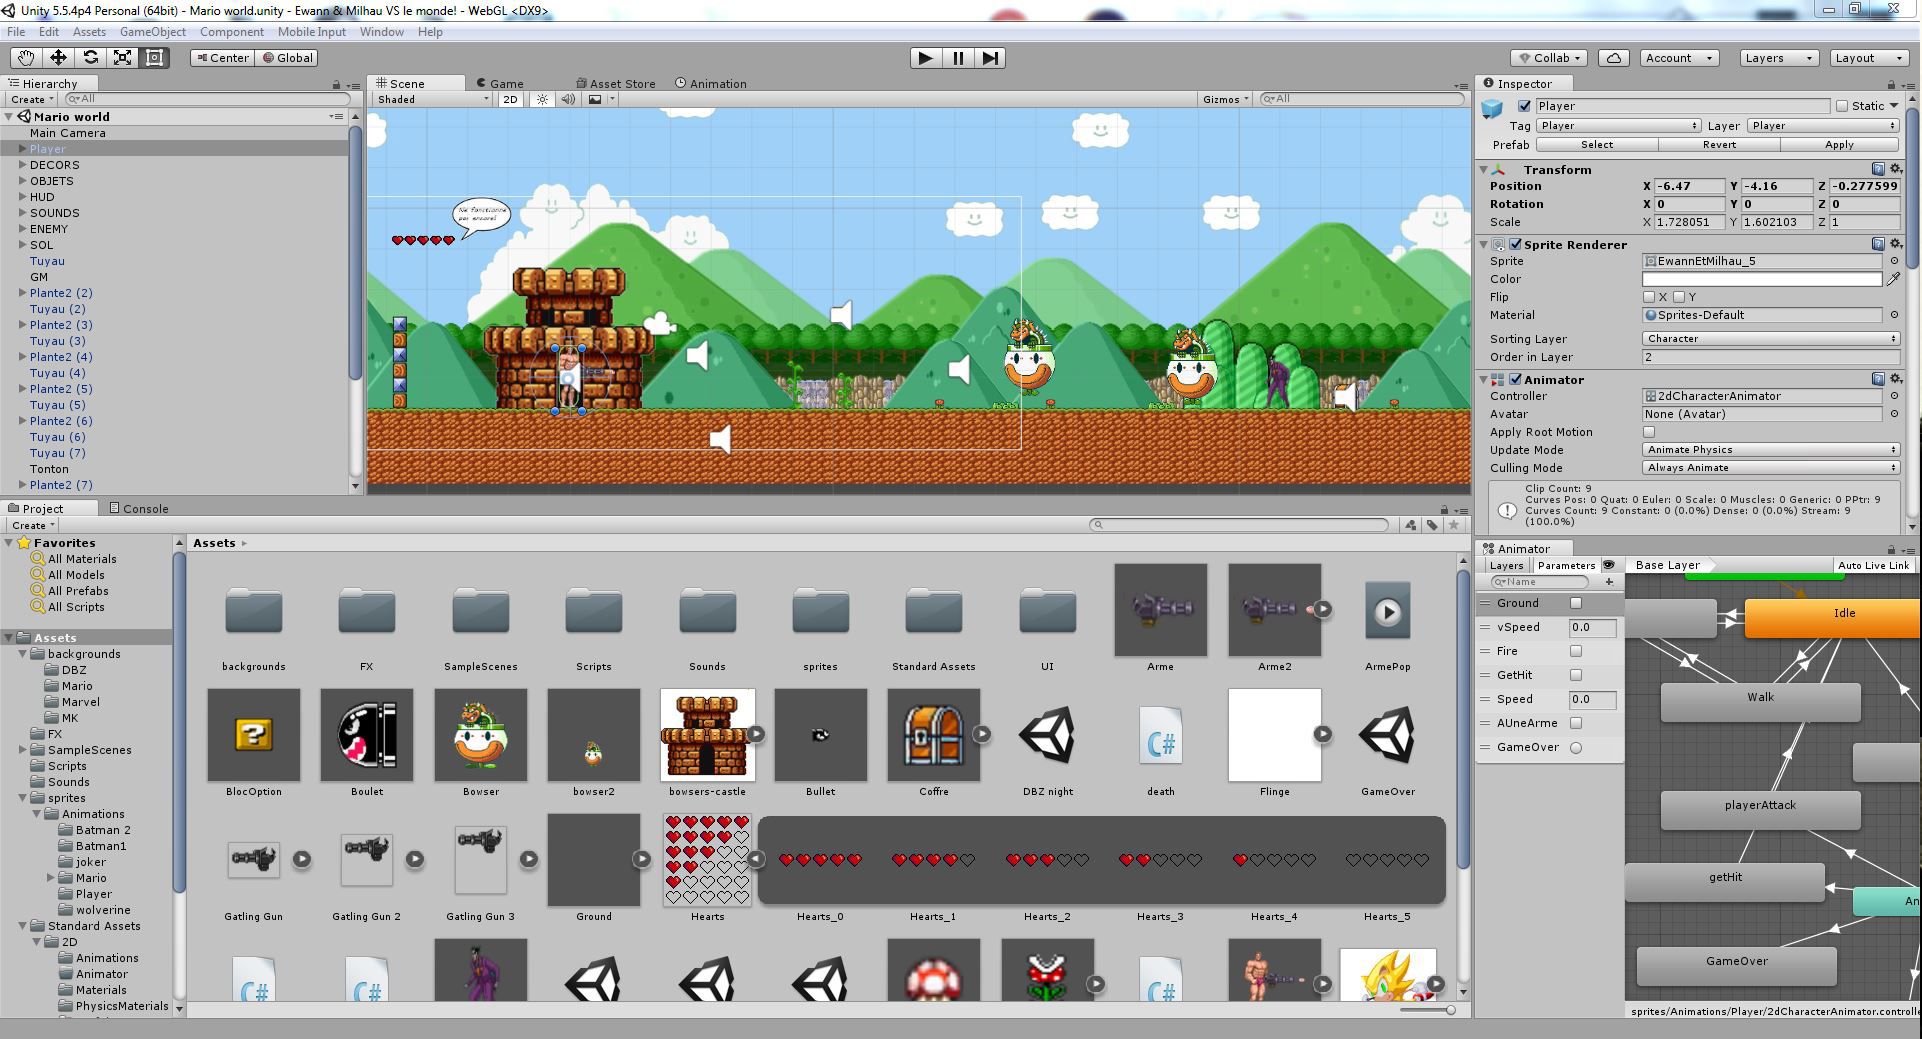Toggle scene audio speaker icon
Viewport: 1922px width, 1039px height.
(568, 99)
